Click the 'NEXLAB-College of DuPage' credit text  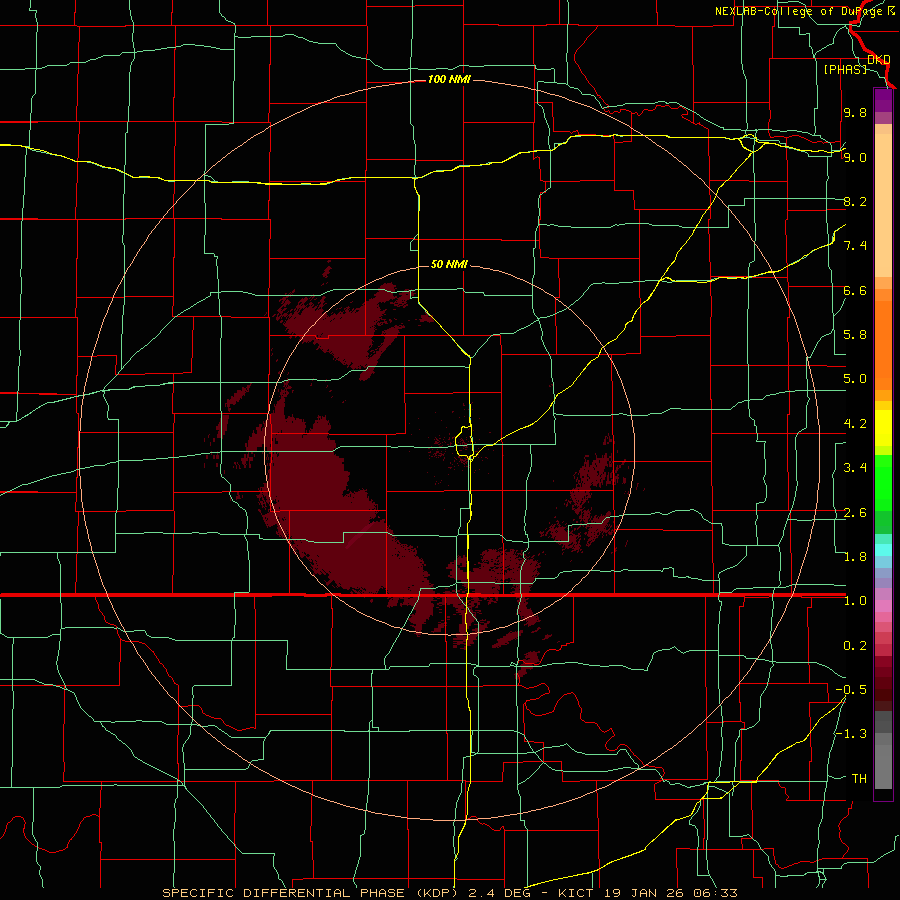[800, 11]
